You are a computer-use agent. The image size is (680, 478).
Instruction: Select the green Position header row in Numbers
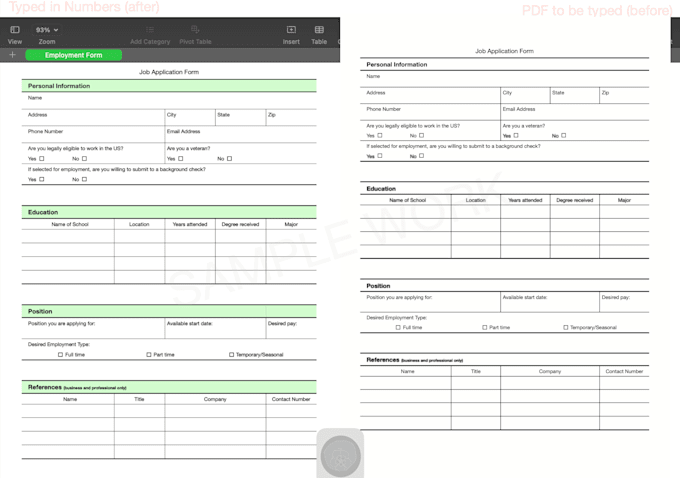click(169, 311)
